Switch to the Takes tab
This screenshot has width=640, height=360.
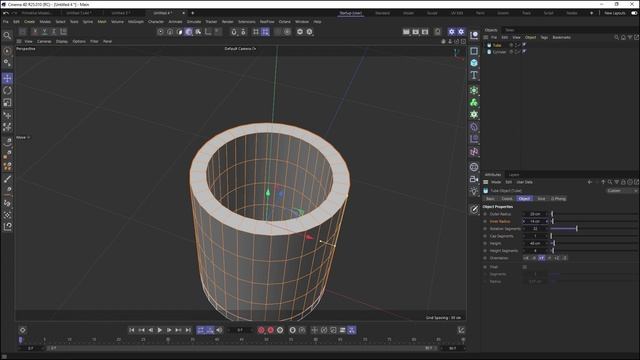tap(510, 30)
